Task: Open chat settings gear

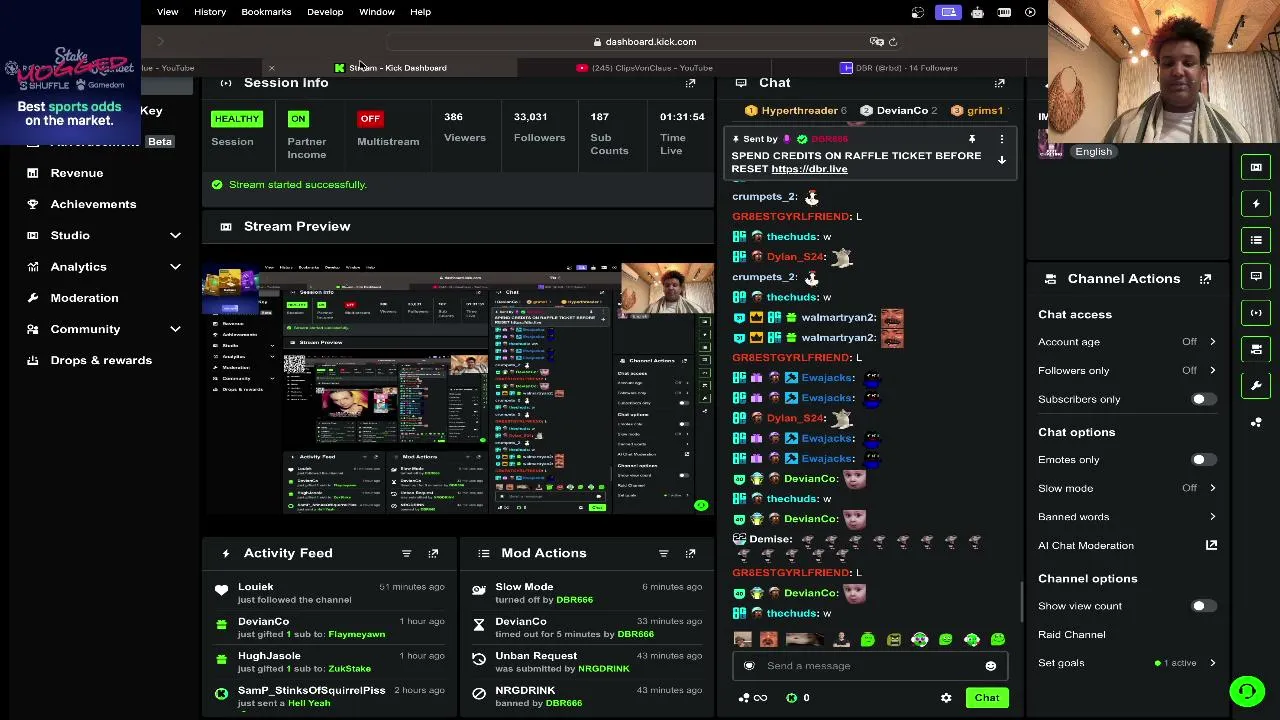Action: pos(946,698)
